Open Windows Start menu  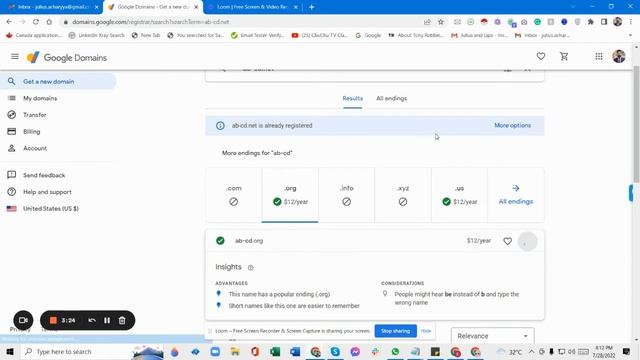point(10,351)
